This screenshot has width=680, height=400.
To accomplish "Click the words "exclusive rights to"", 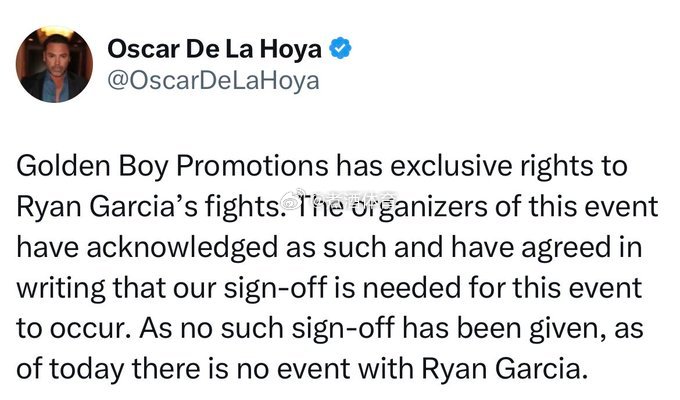I will click(509, 166).
